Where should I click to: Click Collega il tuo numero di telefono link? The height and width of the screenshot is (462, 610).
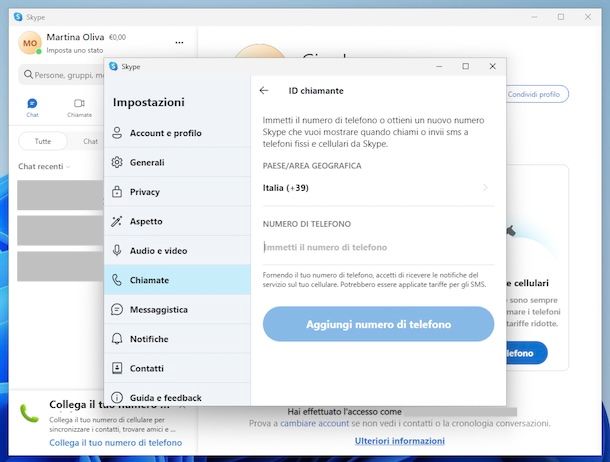[116, 443]
